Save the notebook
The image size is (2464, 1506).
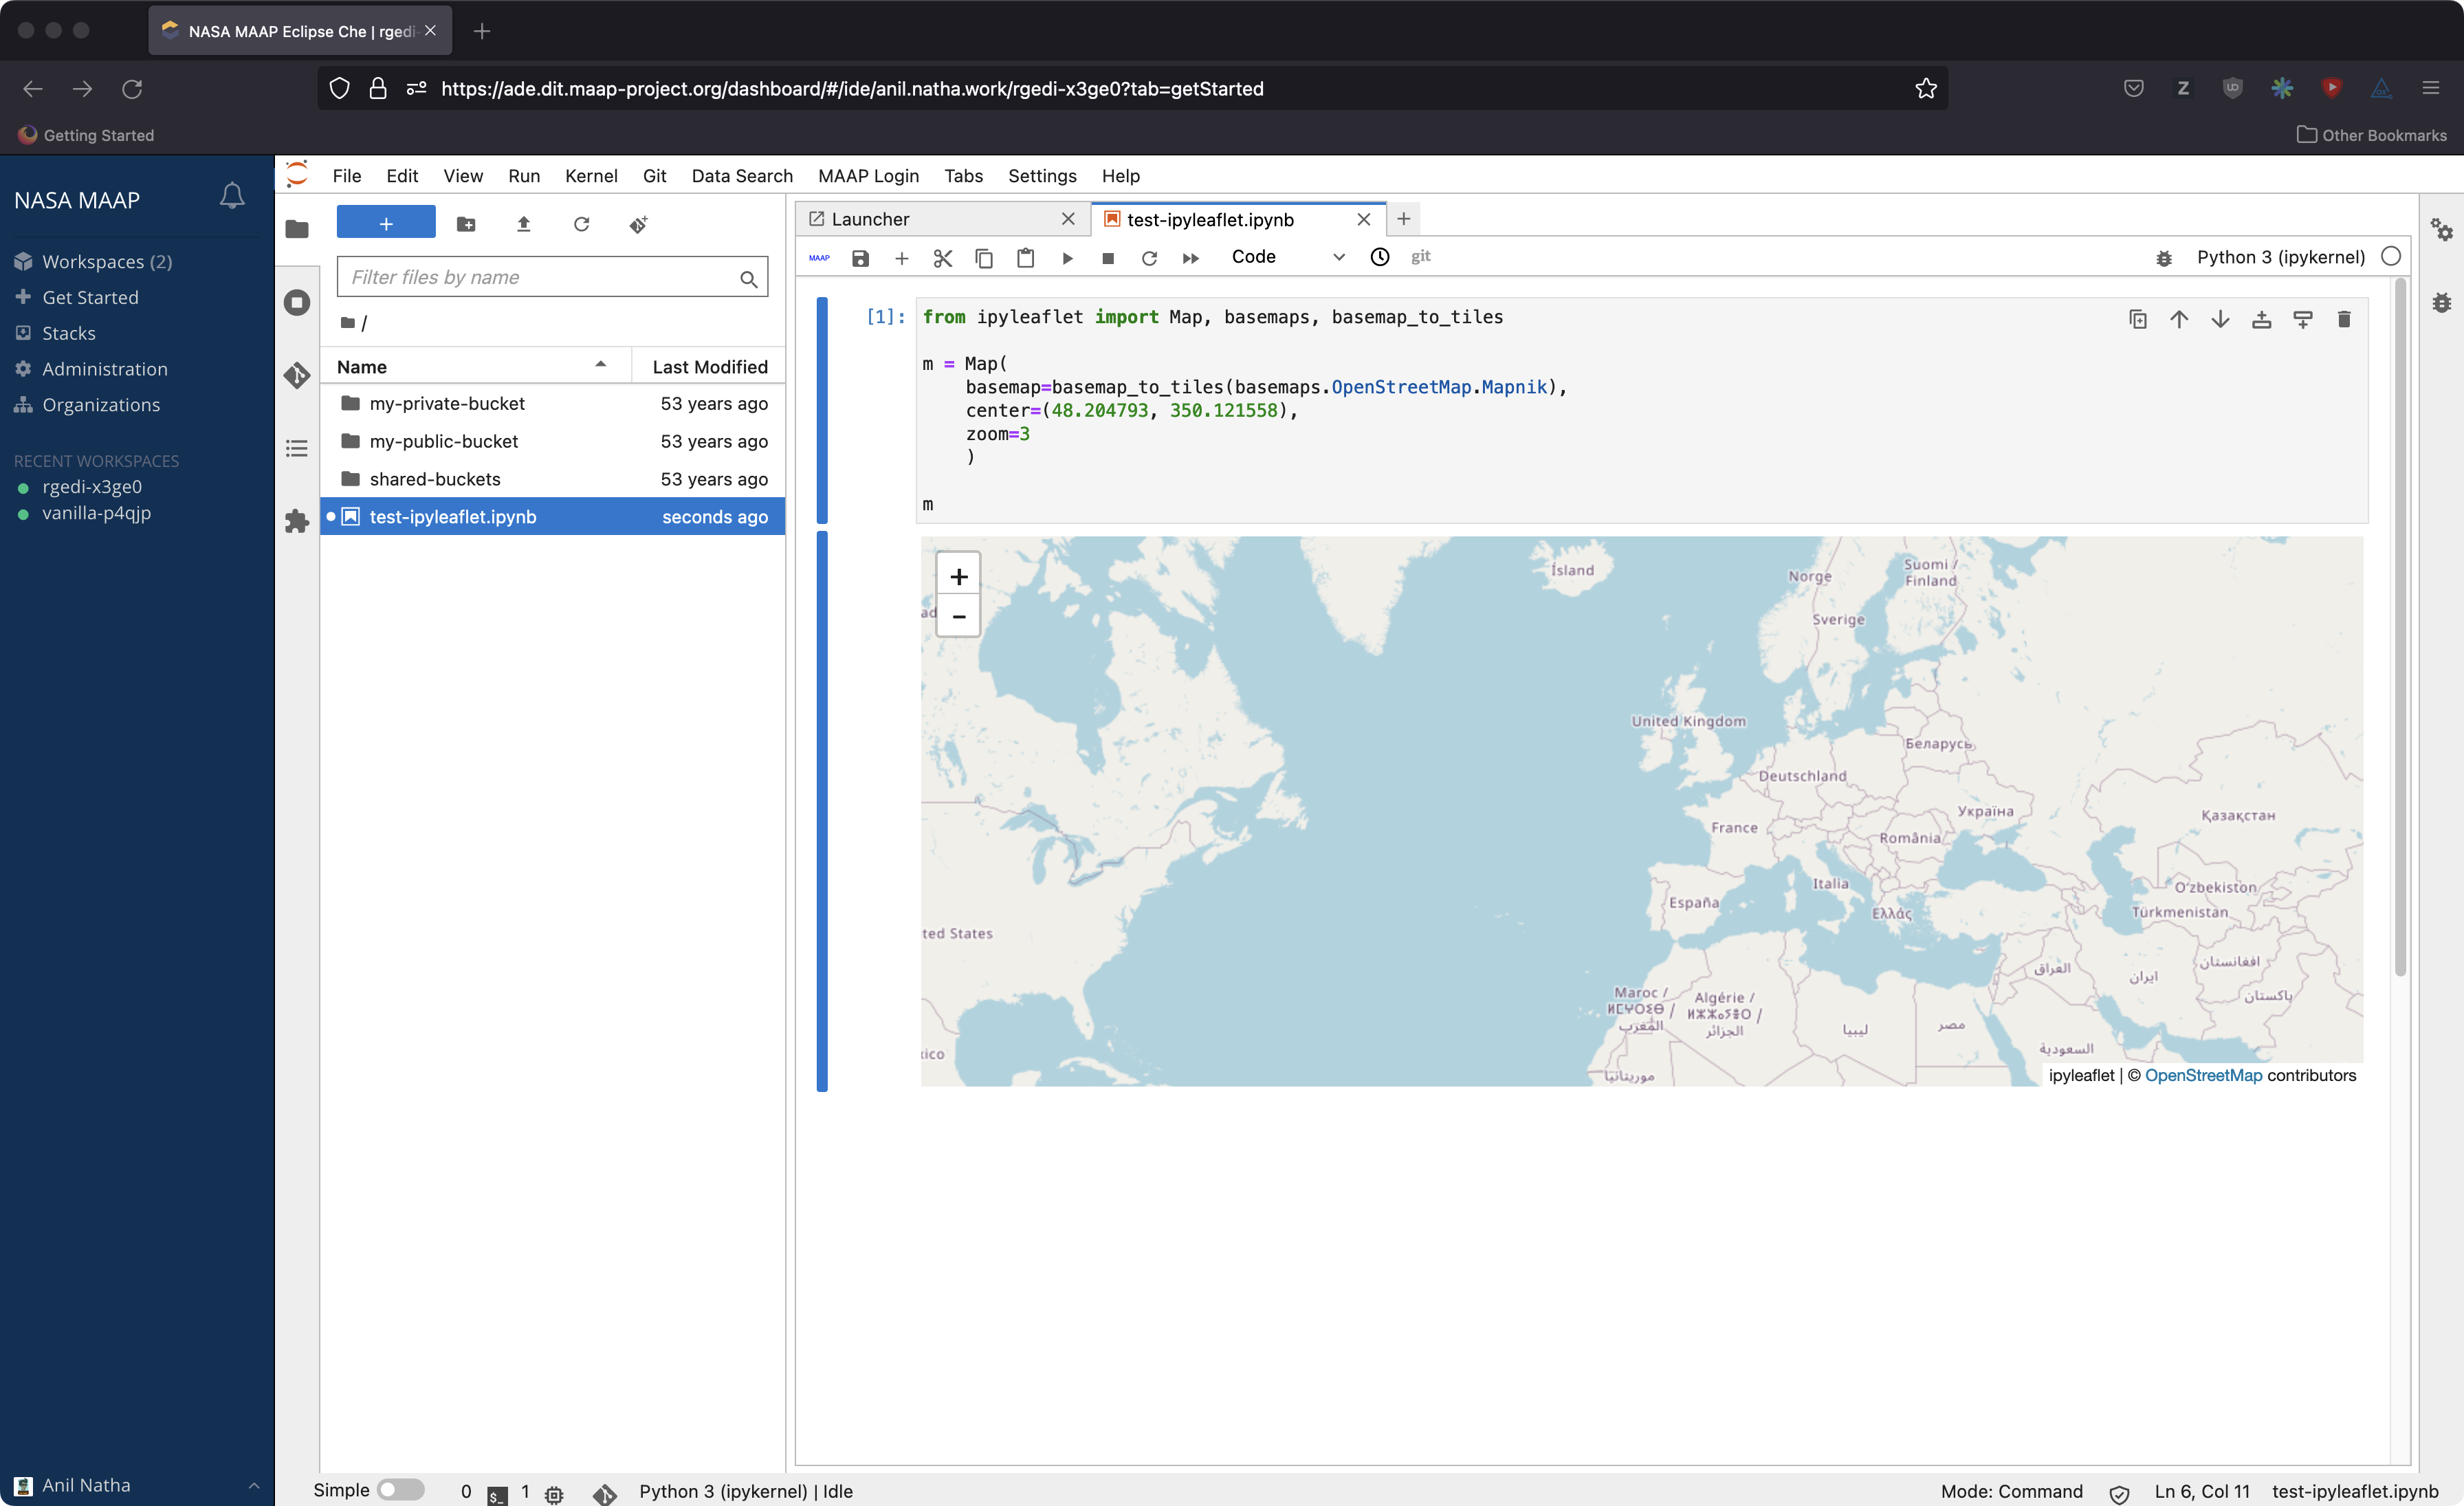click(x=860, y=258)
